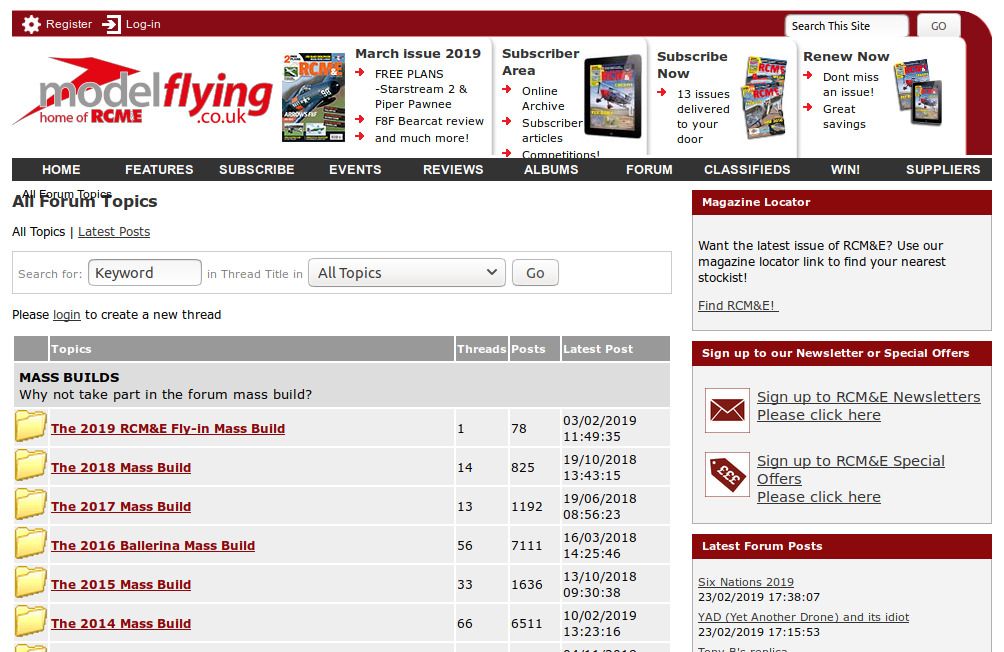This screenshot has height=652, width=1004.
Task: Open FEATURES in navigation bar
Action: click(159, 170)
